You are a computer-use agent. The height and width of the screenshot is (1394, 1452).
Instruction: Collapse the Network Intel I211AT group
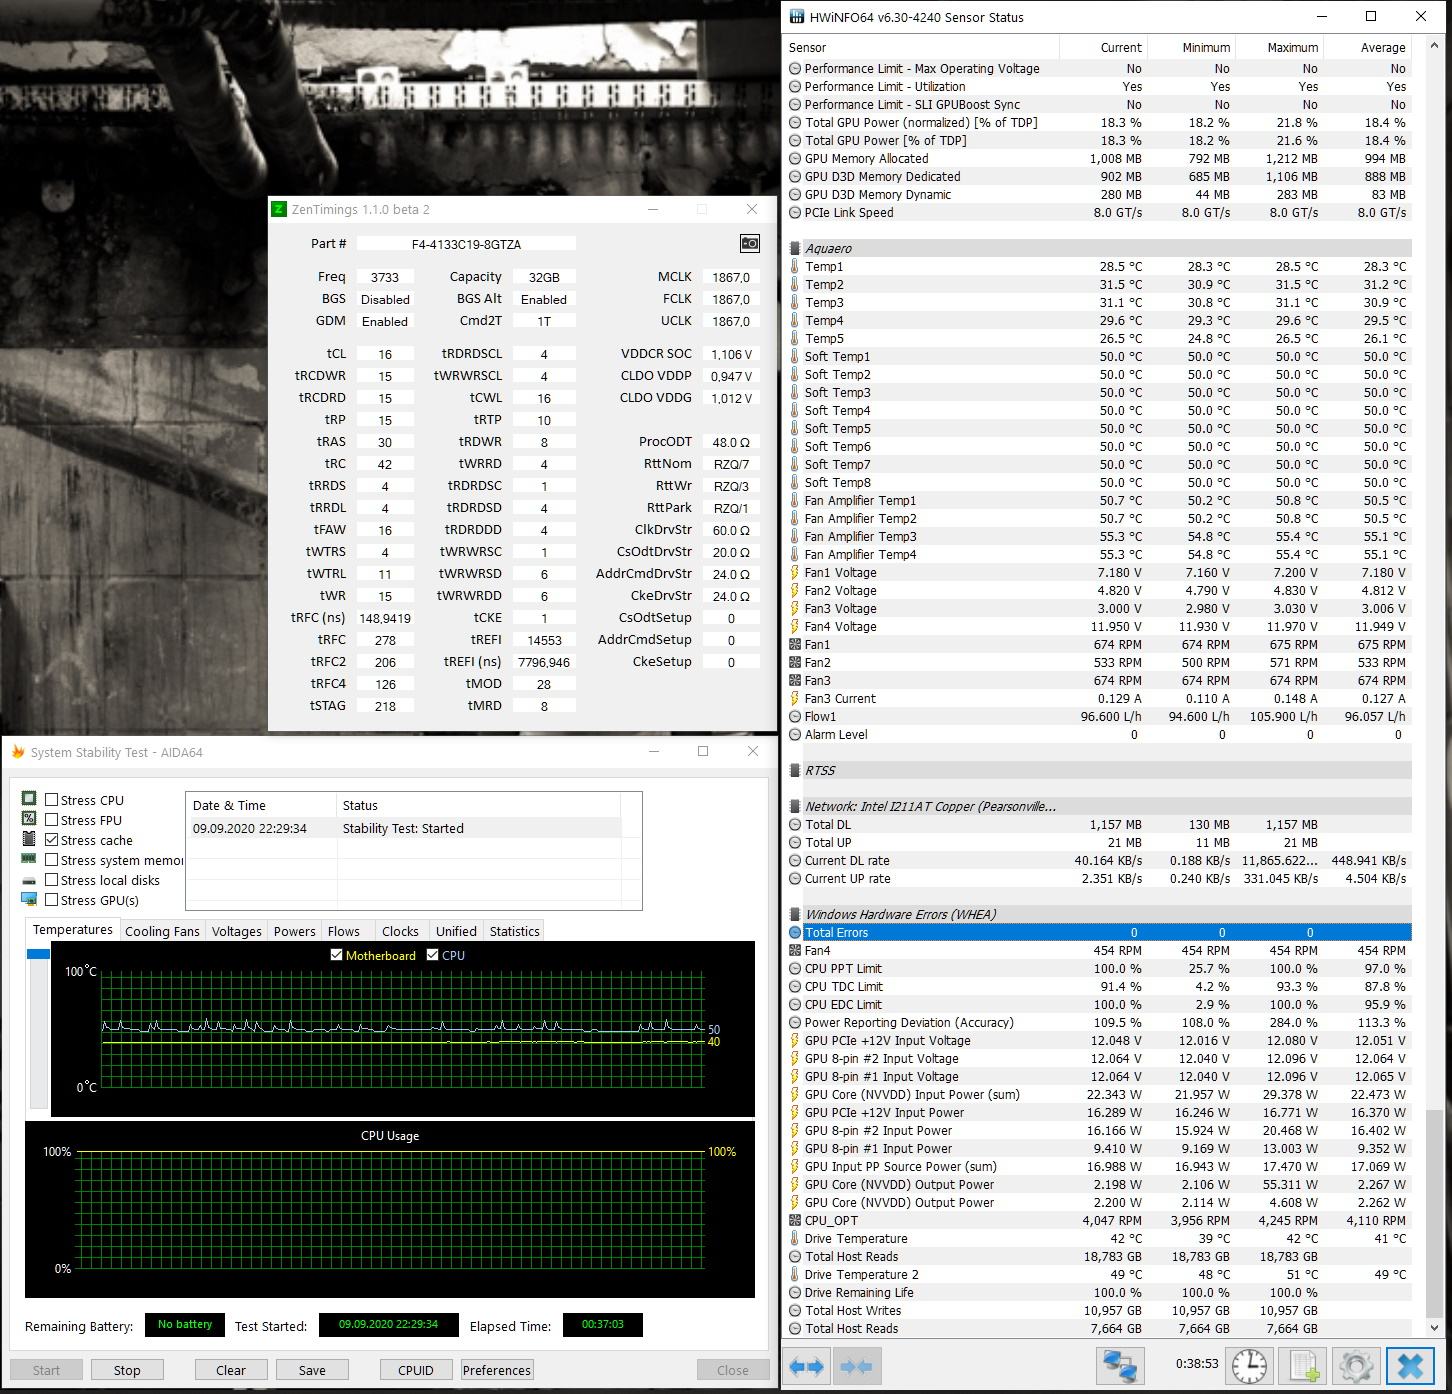(795, 807)
